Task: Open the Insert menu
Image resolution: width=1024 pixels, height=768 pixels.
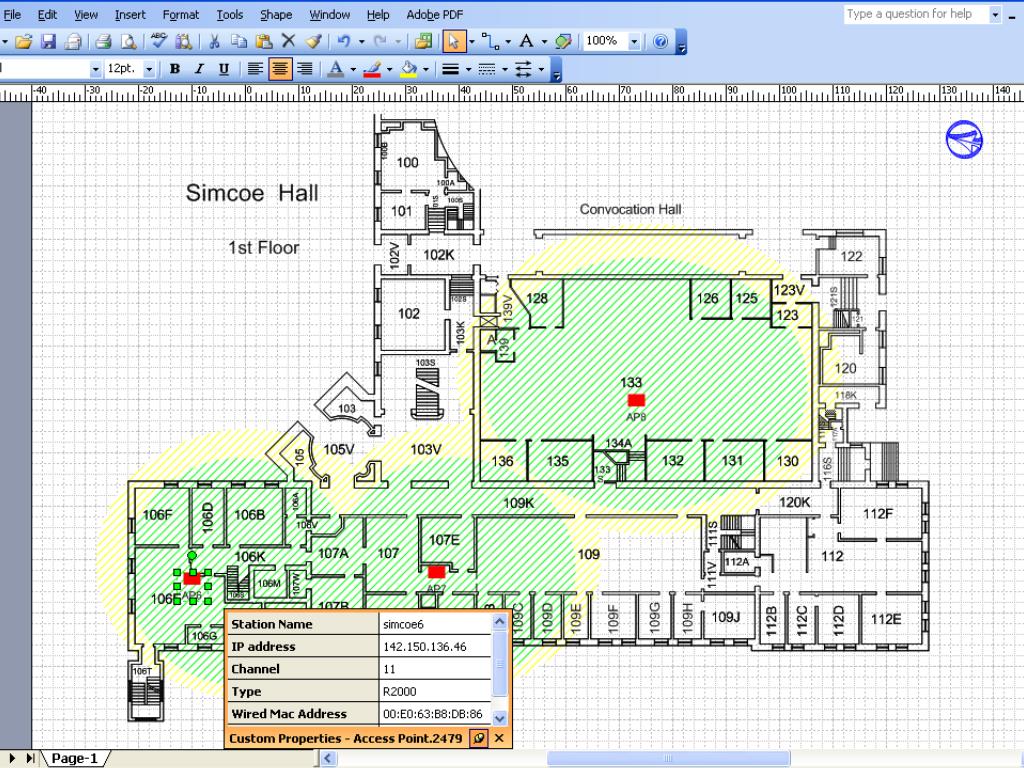Action: tap(130, 14)
